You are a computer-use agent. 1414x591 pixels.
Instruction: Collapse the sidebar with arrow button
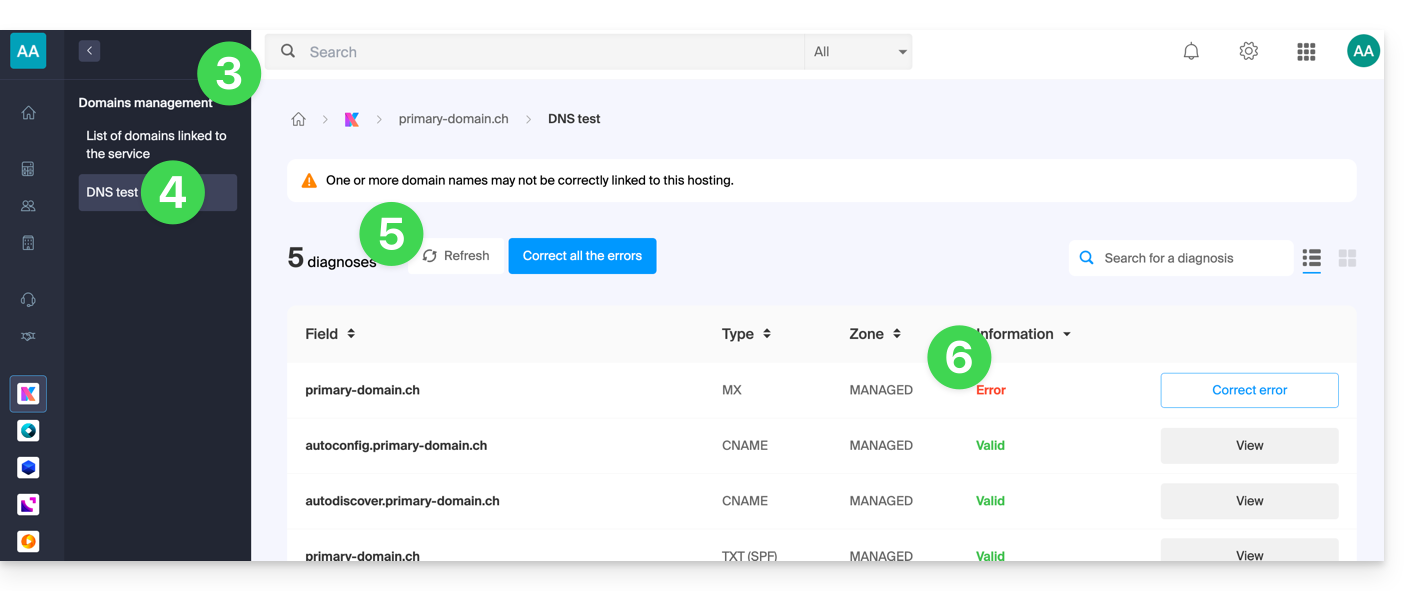coord(89,50)
